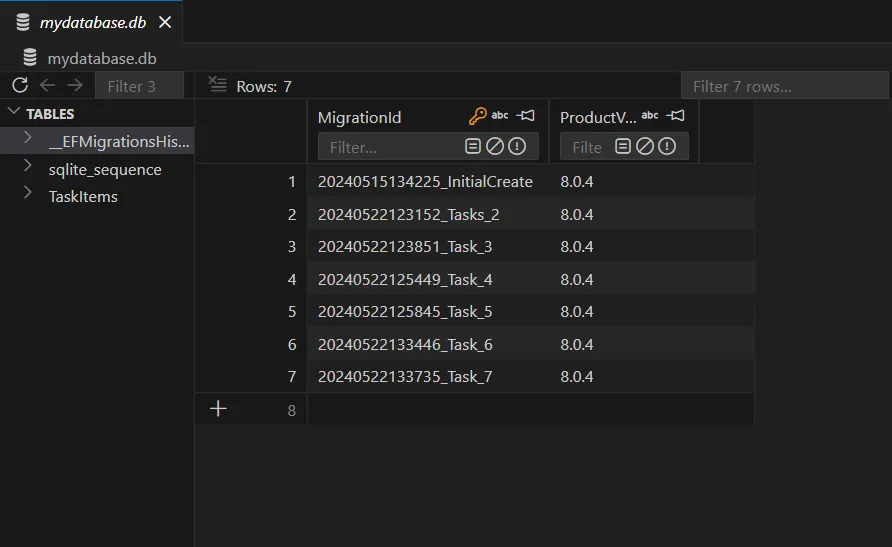Image resolution: width=892 pixels, height=547 pixels.
Task: Expand the __EFMigrationsHistory table node
Action: [x=27, y=138]
